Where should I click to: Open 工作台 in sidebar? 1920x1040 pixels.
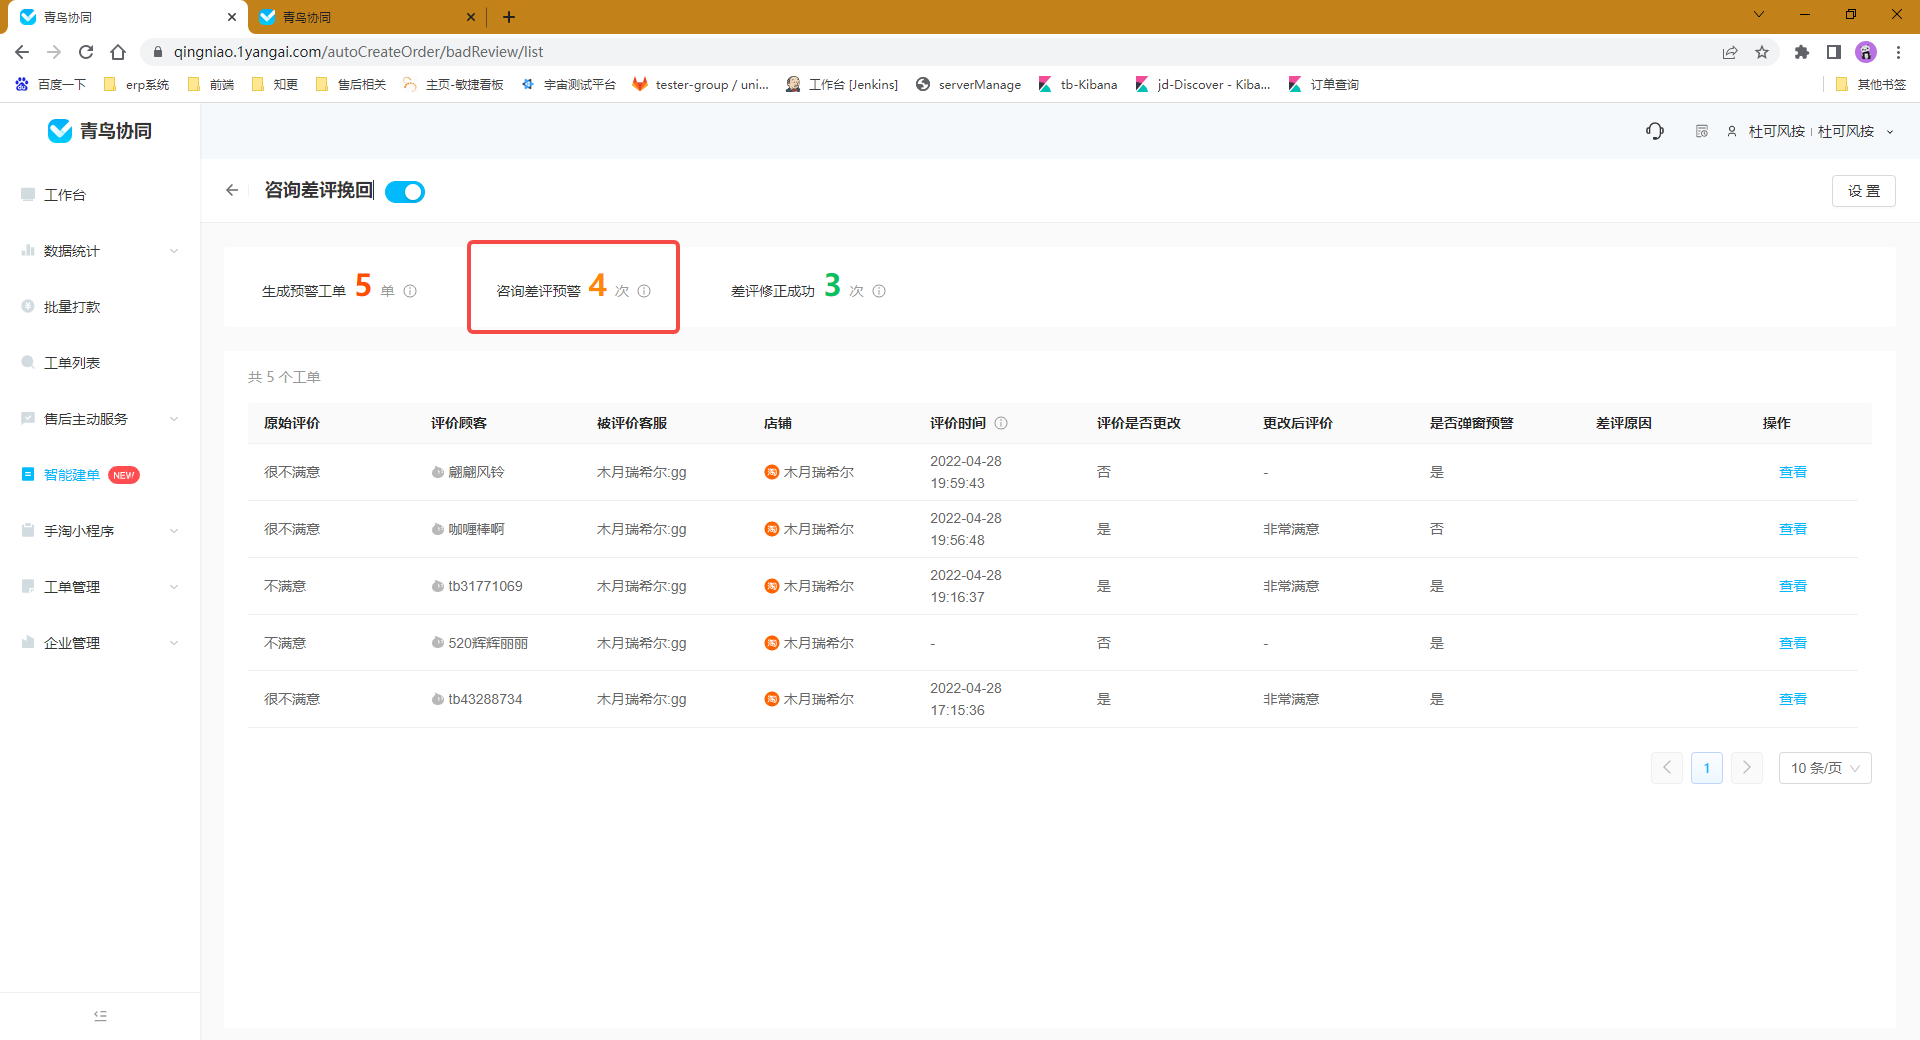tap(65, 195)
